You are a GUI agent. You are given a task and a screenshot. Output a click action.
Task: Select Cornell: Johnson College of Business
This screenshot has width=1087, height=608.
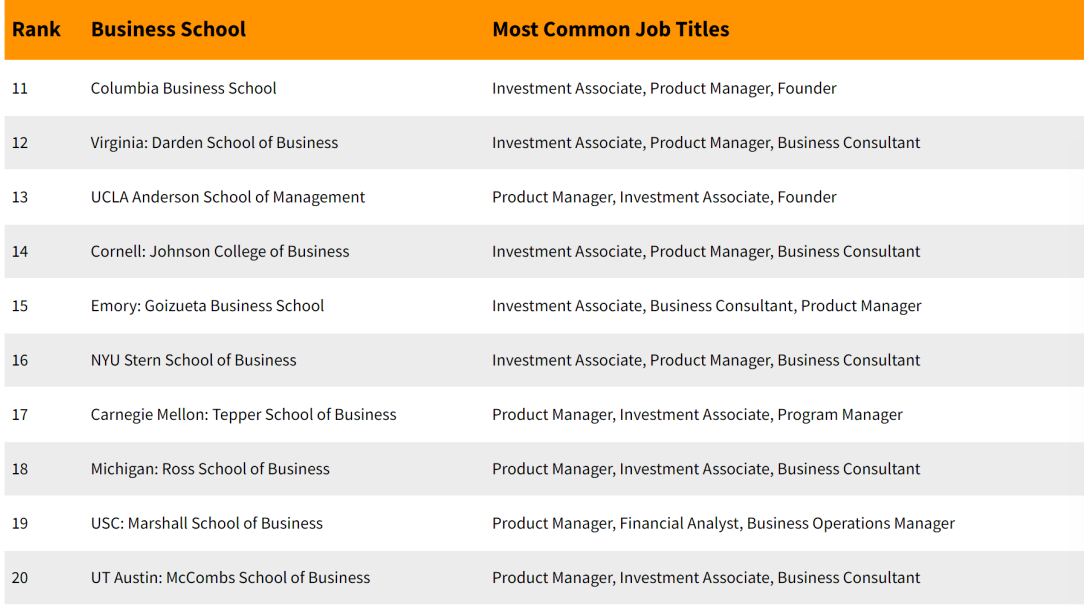click(220, 251)
